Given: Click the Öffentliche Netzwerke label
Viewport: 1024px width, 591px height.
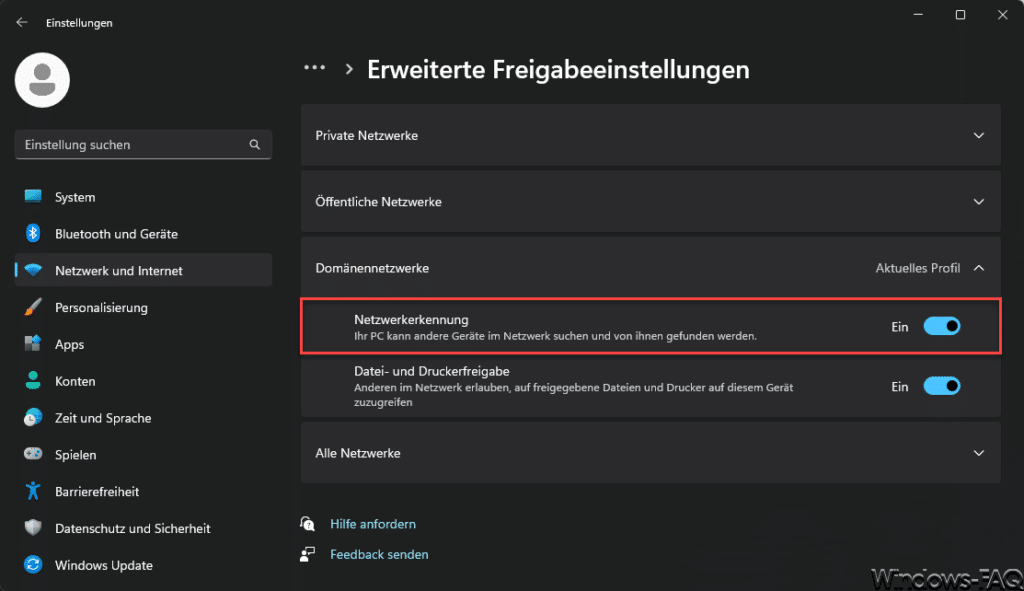Looking at the screenshot, I should click(378, 202).
